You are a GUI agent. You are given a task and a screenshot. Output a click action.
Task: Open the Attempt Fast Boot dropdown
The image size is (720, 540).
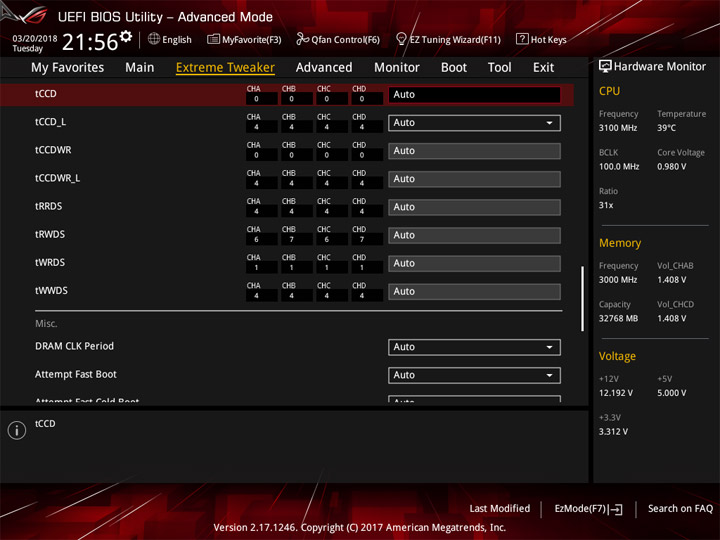(474, 375)
